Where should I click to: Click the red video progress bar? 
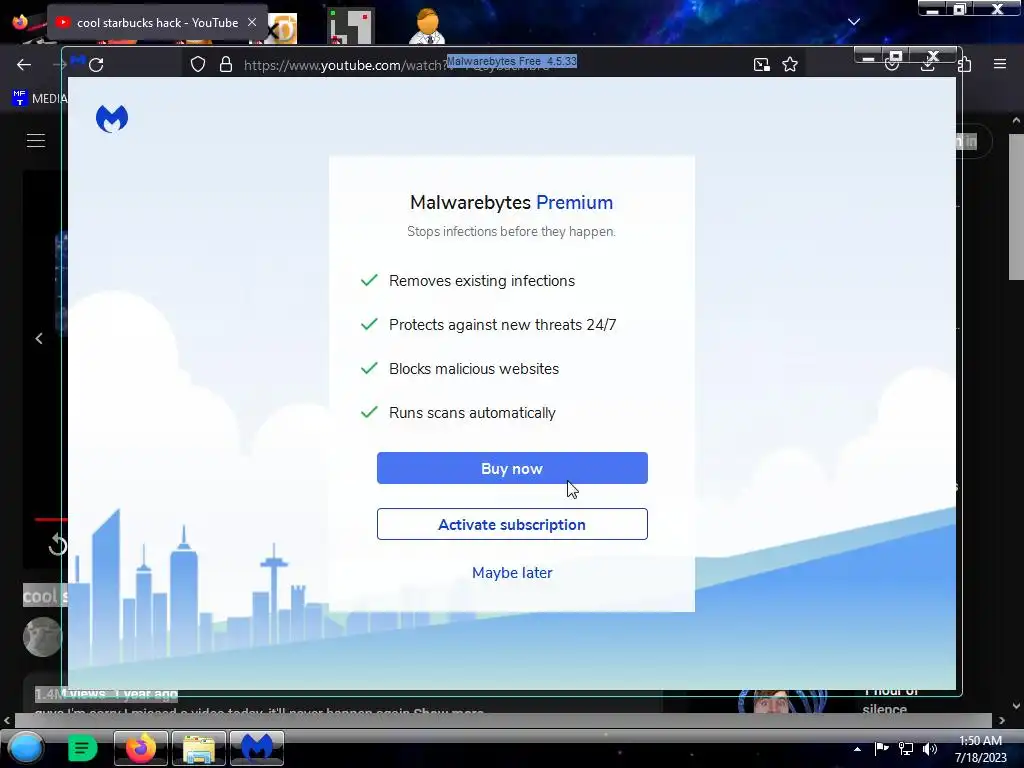click(51, 520)
